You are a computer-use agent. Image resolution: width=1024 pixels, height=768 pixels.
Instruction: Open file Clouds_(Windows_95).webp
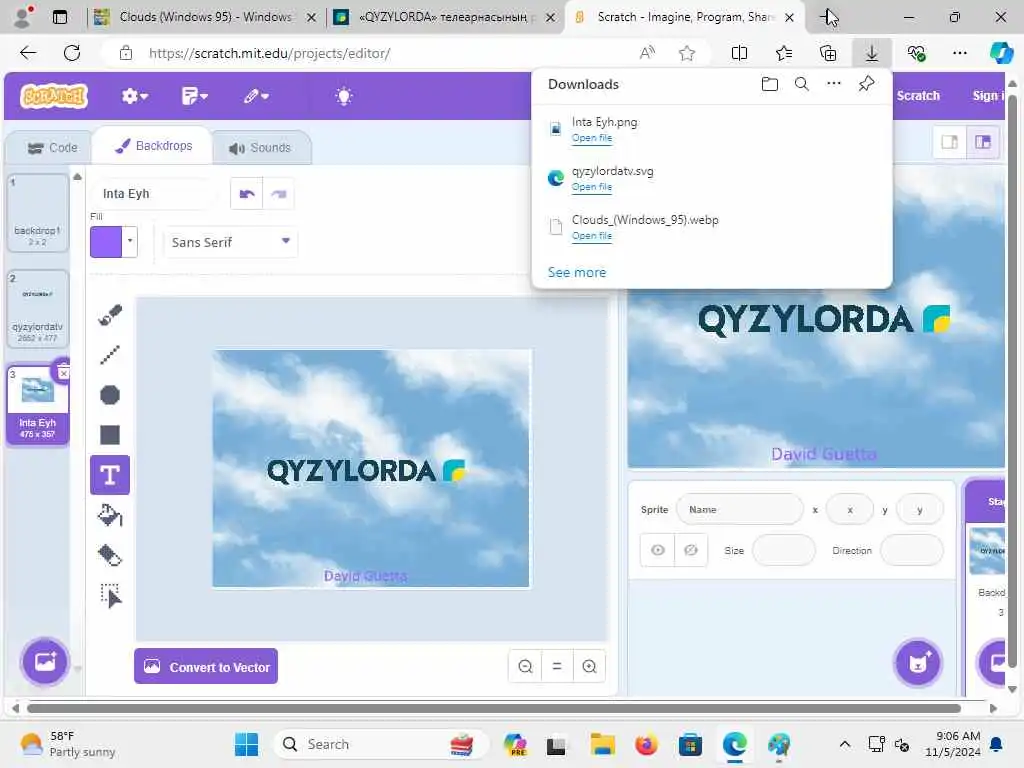pyautogui.click(x=592, y=236)
